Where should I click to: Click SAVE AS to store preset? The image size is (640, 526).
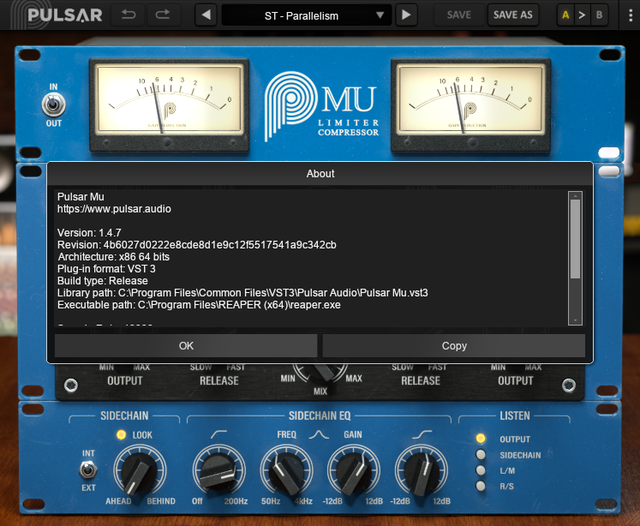[x=513, y=15]
